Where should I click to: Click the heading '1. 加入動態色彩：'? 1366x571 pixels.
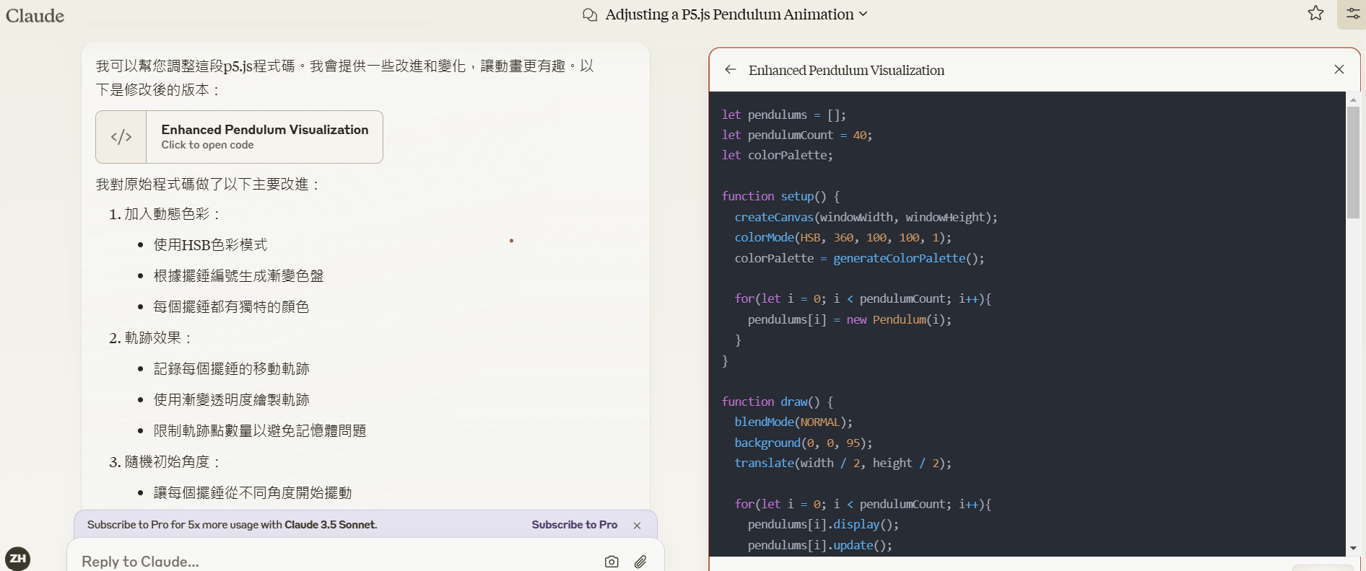pyautogui.click(x=165, y=214)
